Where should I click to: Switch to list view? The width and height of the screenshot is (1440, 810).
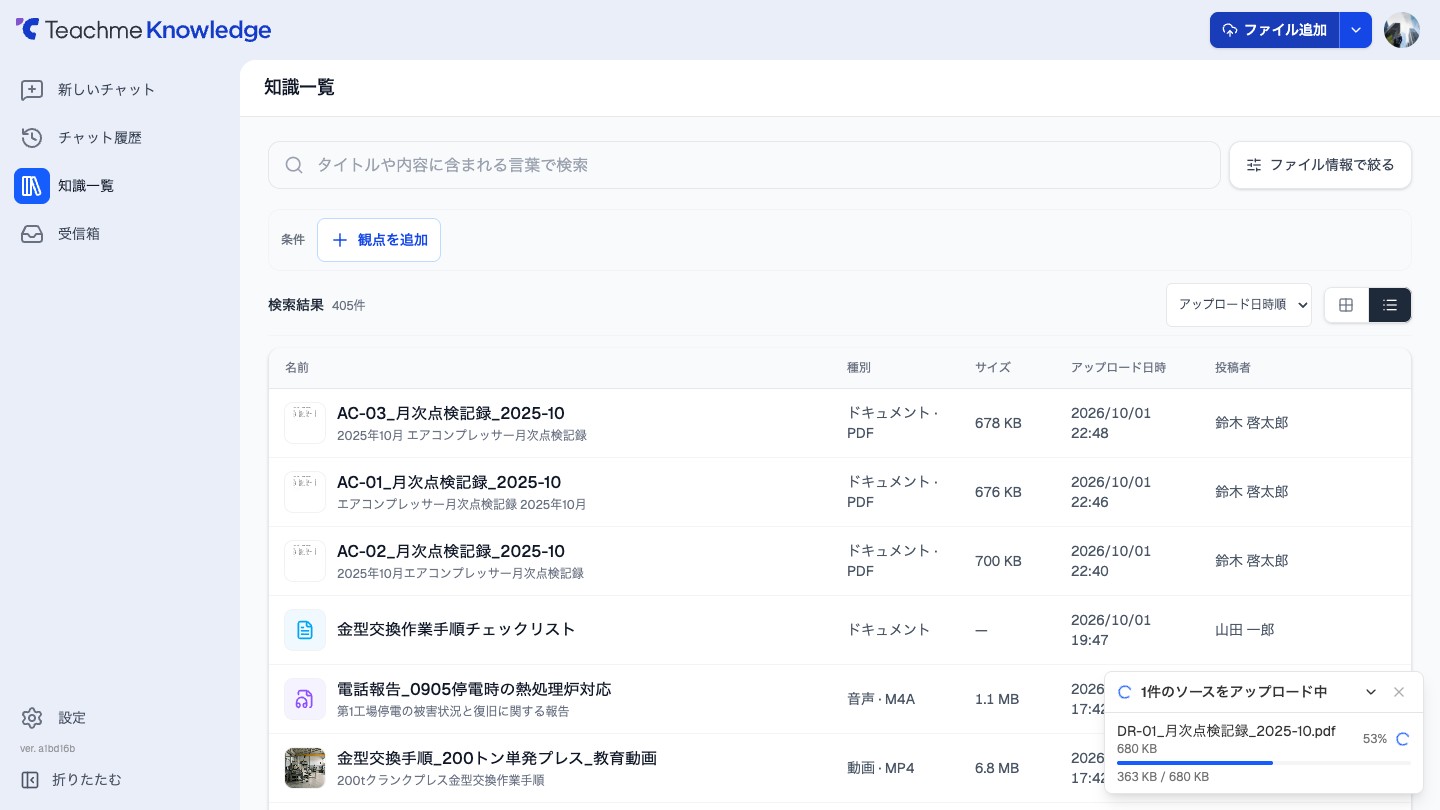(x=1390, y=305)
